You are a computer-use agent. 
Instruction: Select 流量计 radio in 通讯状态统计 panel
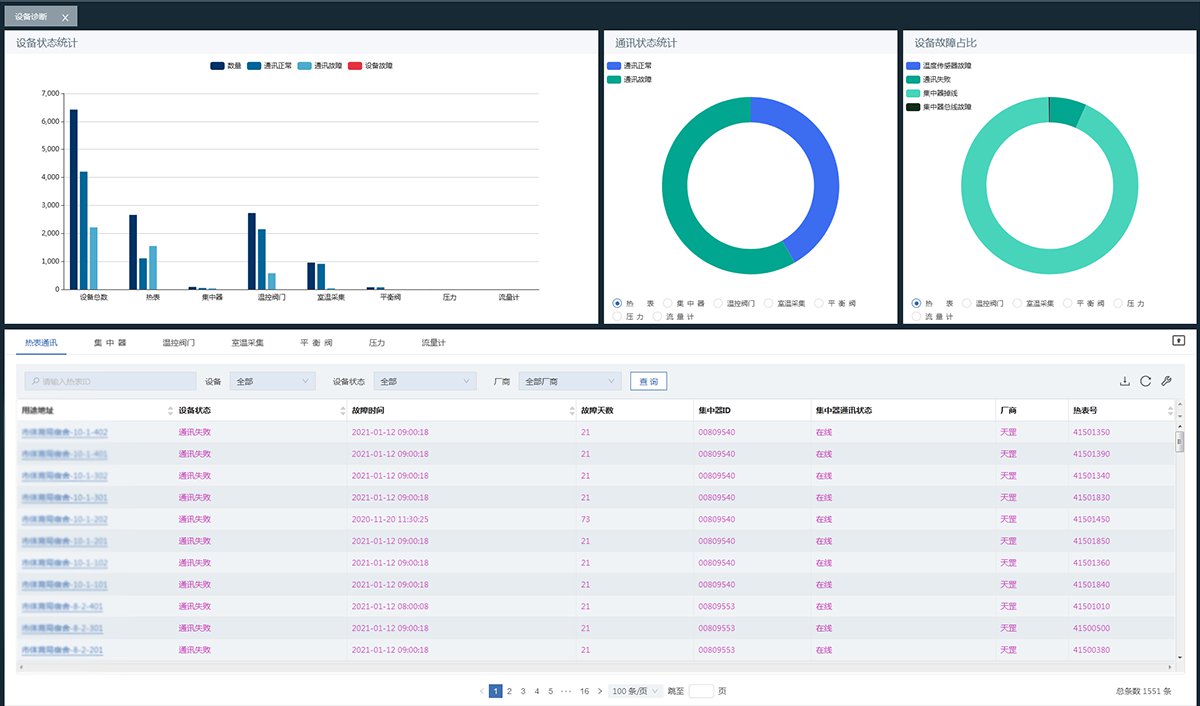pyautogui.click(x=658, y=316)
